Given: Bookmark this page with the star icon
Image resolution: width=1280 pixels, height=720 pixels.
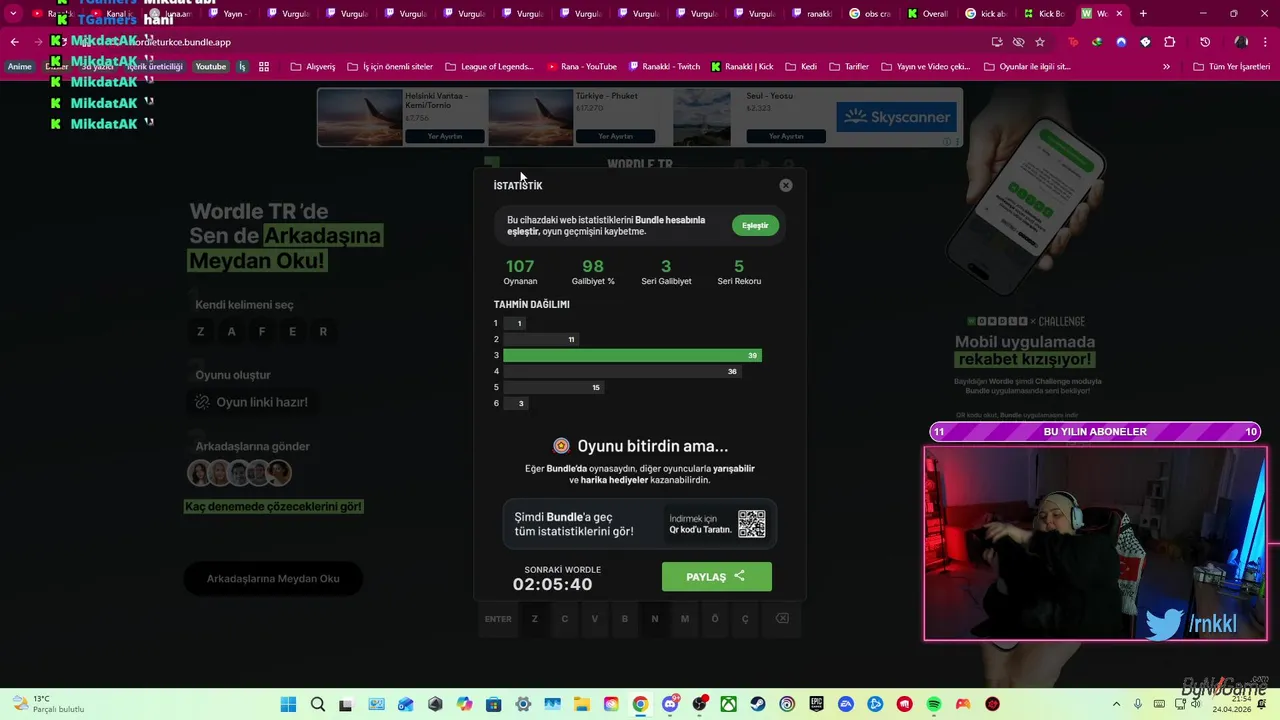Looking at the screenshot, I should click(1040, 42).
